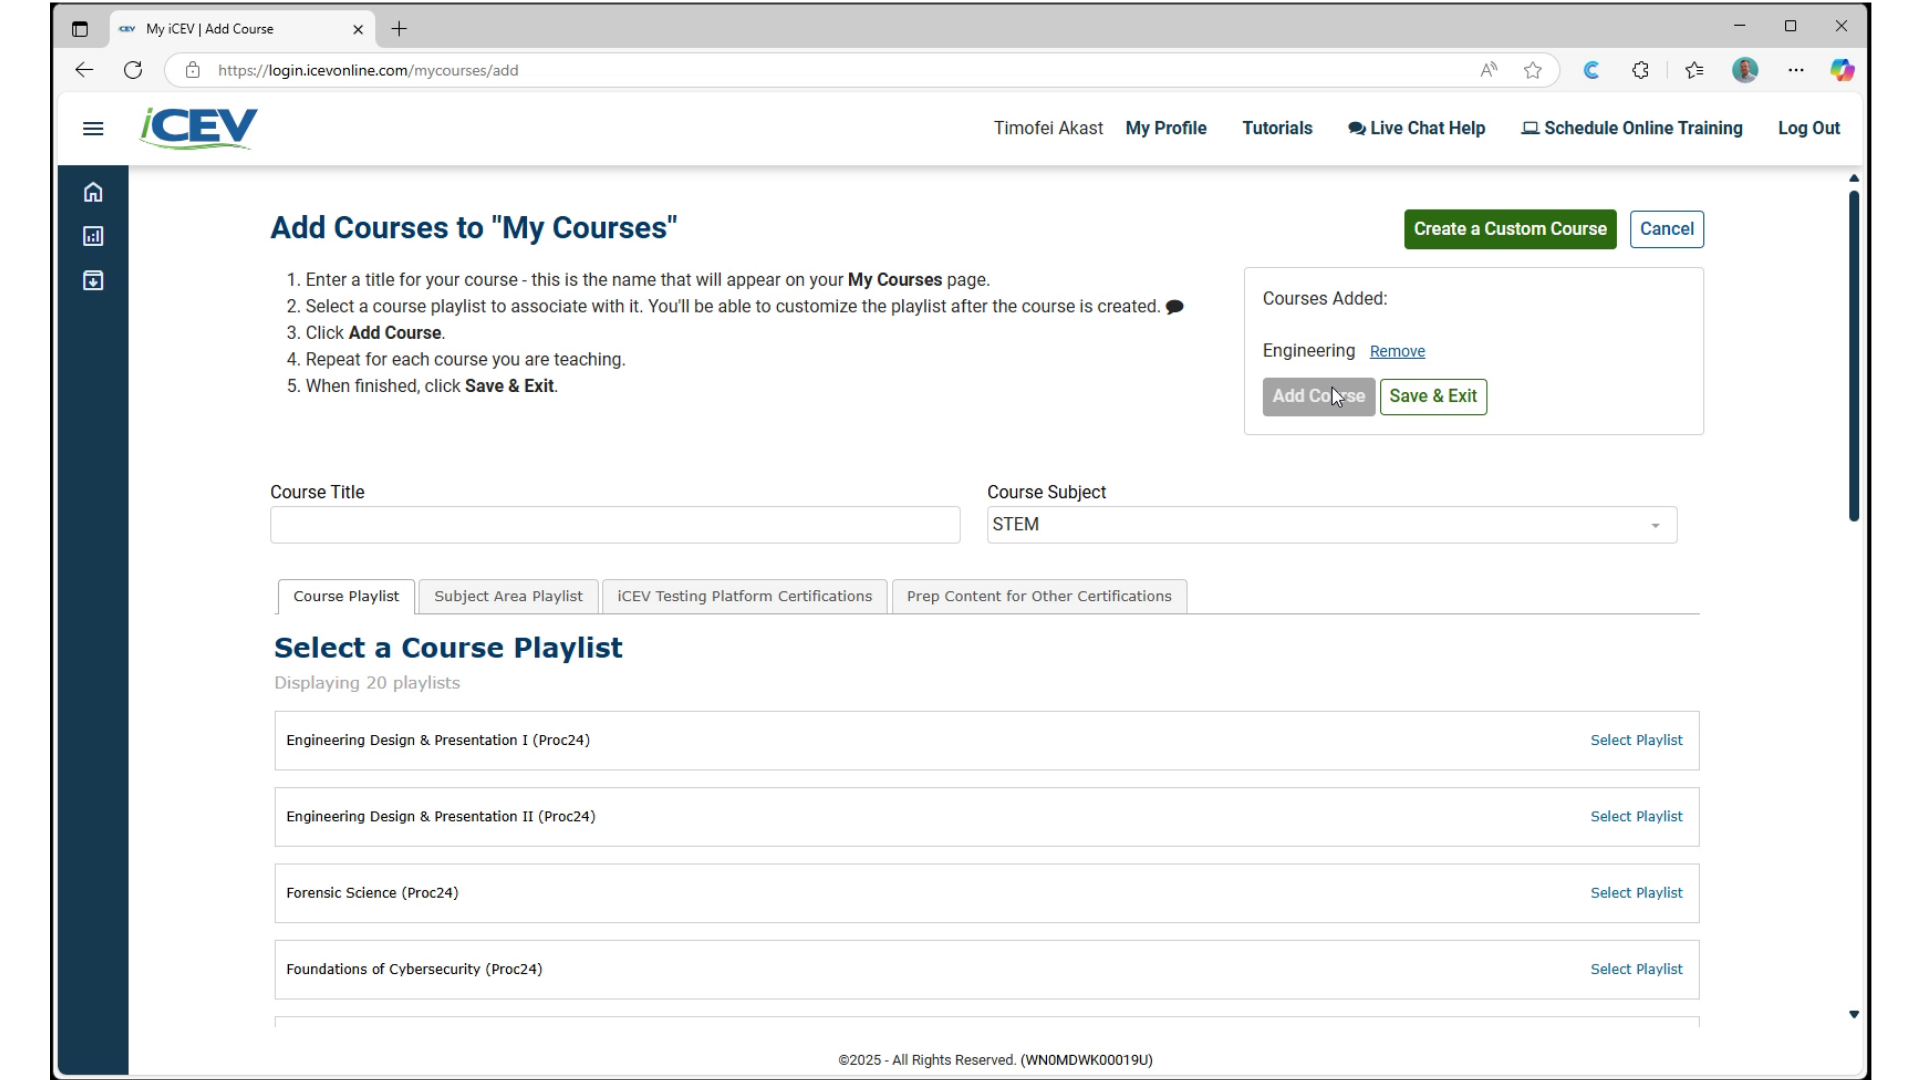
Task: Open the browser profile avatar
Action: click(x=1745, y=70)
